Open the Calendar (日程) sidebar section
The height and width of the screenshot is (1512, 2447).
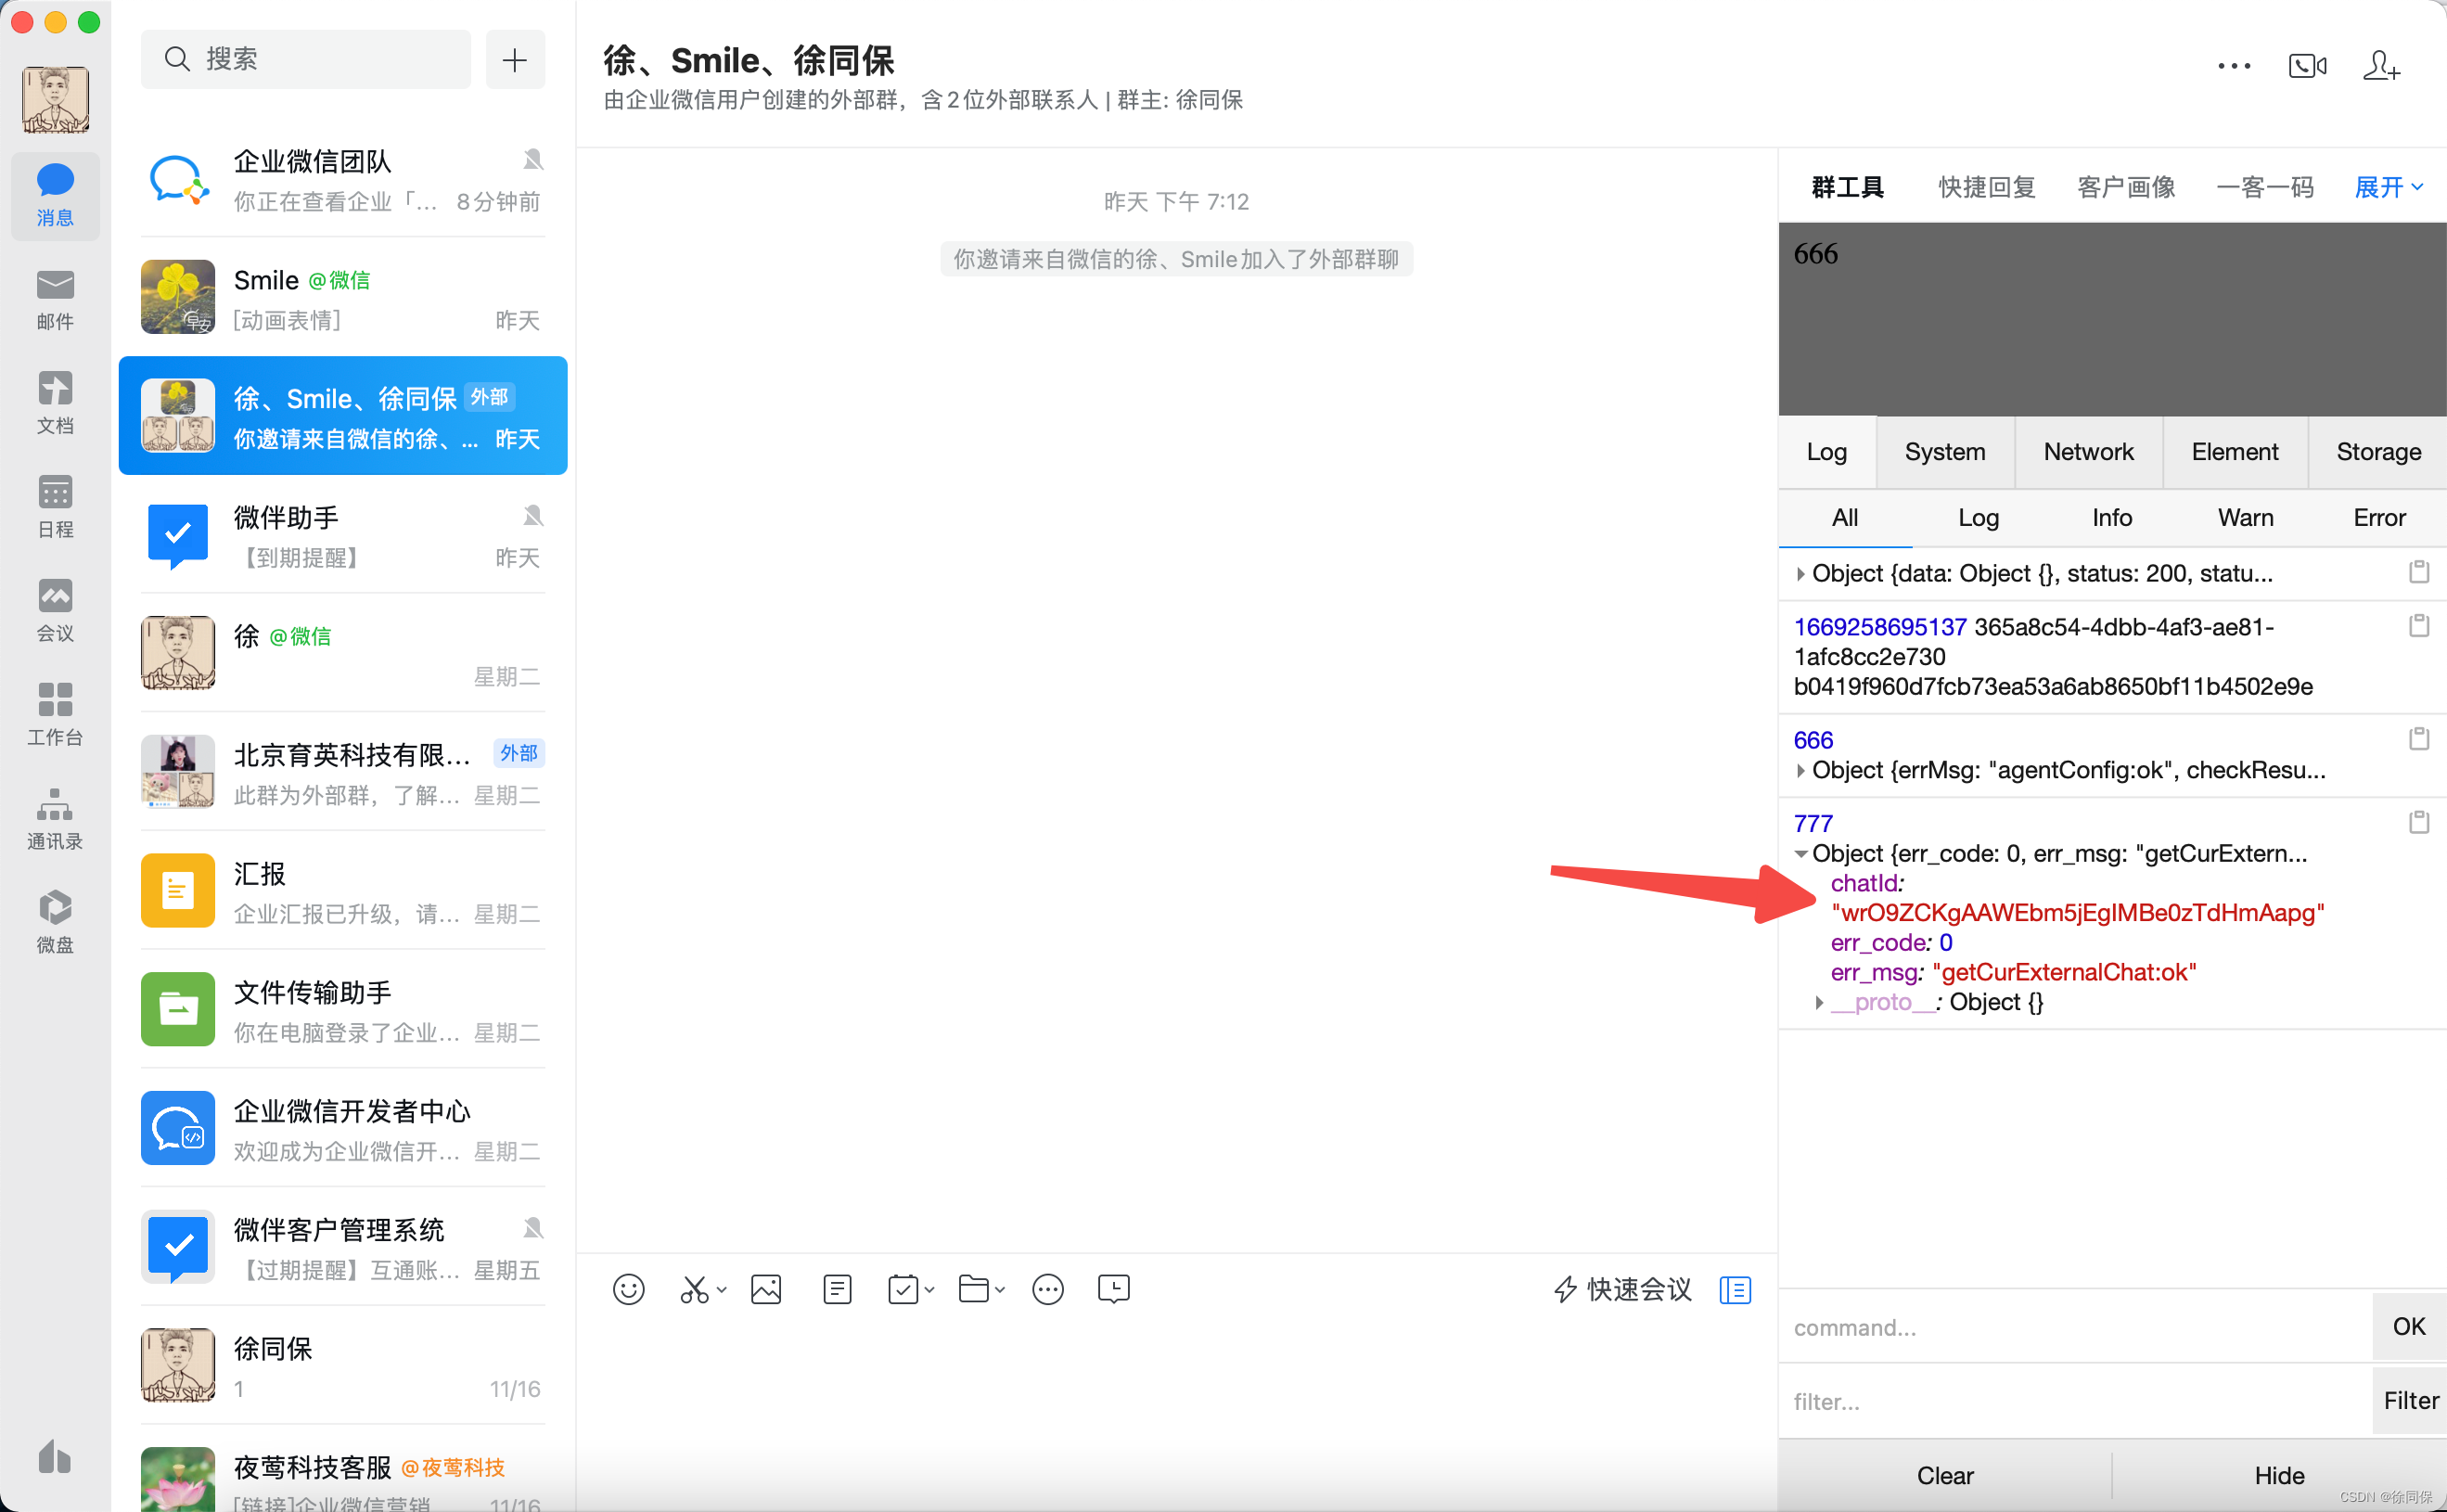[55, 507]
